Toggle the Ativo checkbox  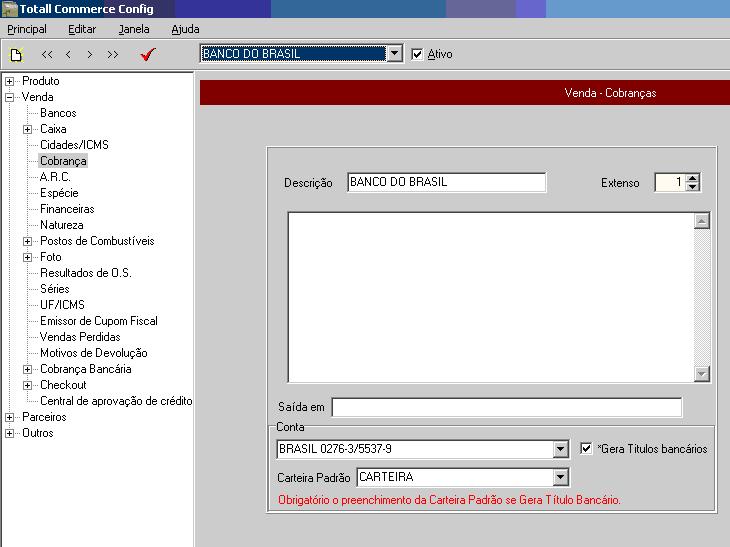[418, 54]
